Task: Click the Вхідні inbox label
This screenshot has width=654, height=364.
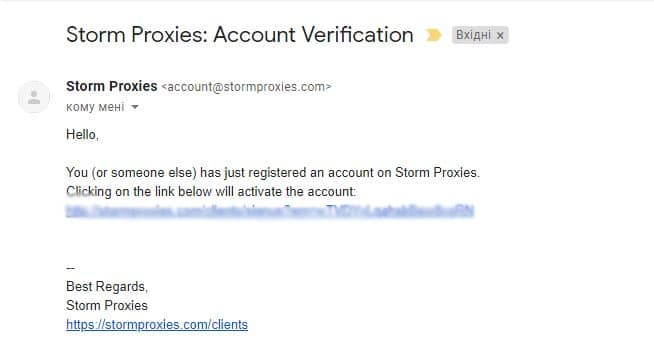Action: point(473,35)
